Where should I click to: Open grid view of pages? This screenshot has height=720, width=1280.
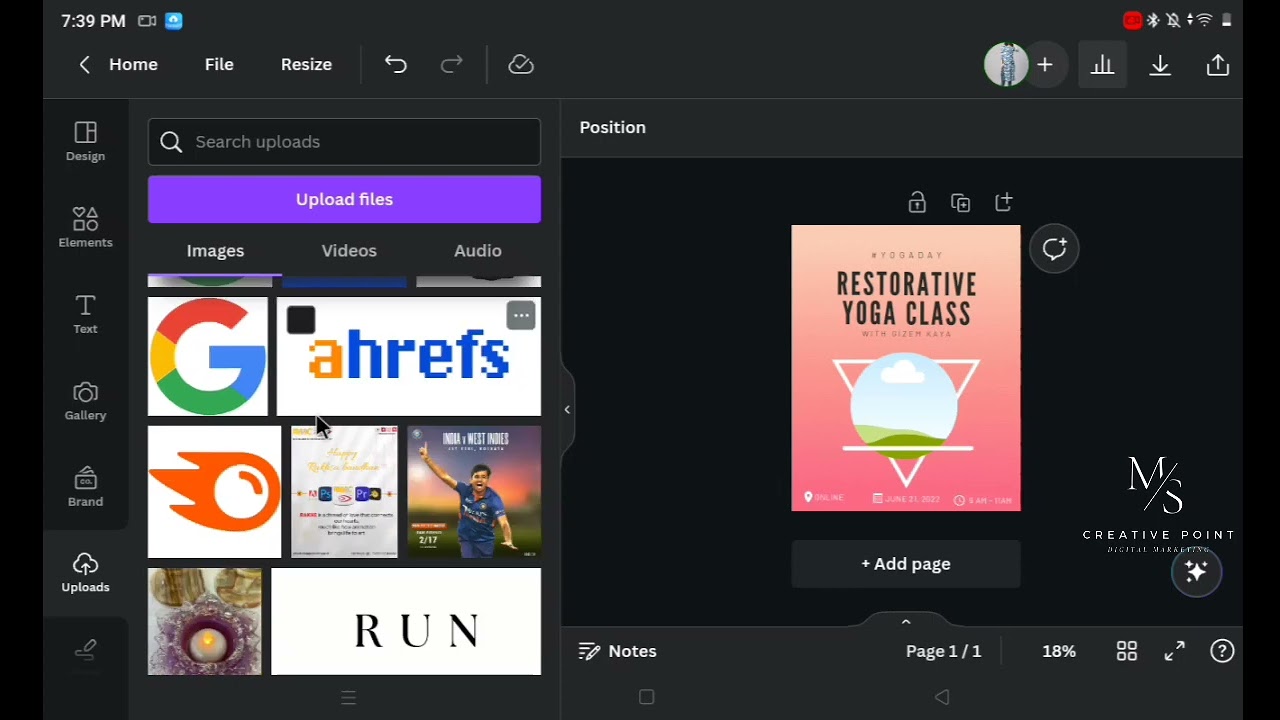(x=1127, y=651)
